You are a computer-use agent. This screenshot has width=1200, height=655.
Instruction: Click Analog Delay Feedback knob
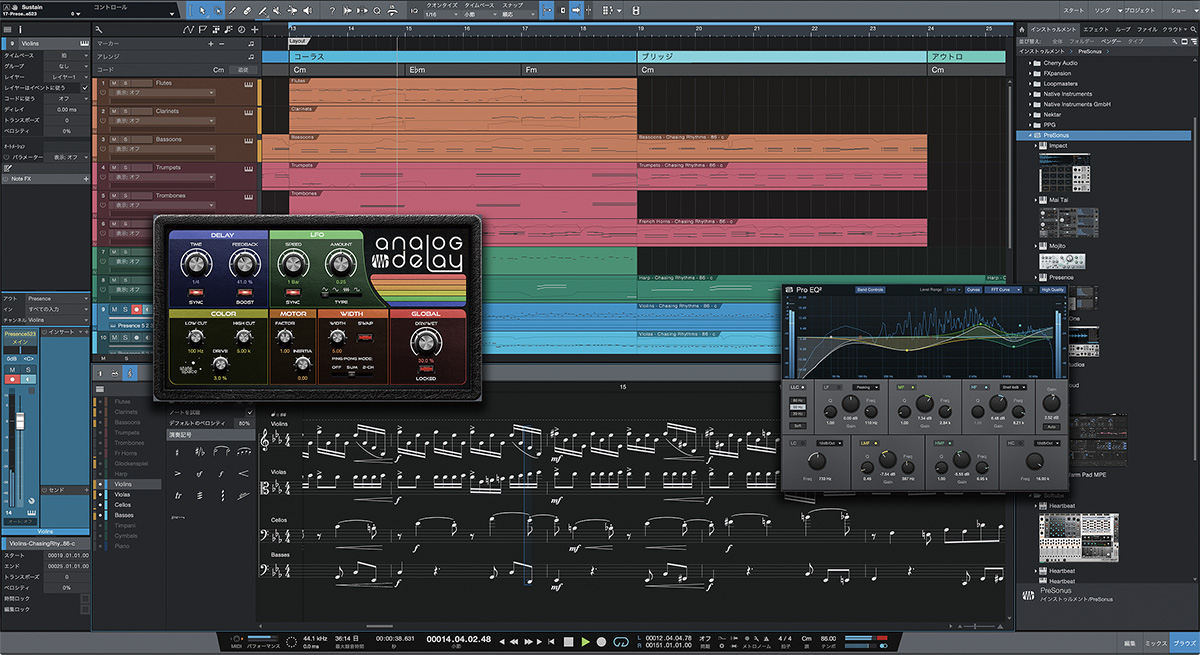click(x=244, y=265)
